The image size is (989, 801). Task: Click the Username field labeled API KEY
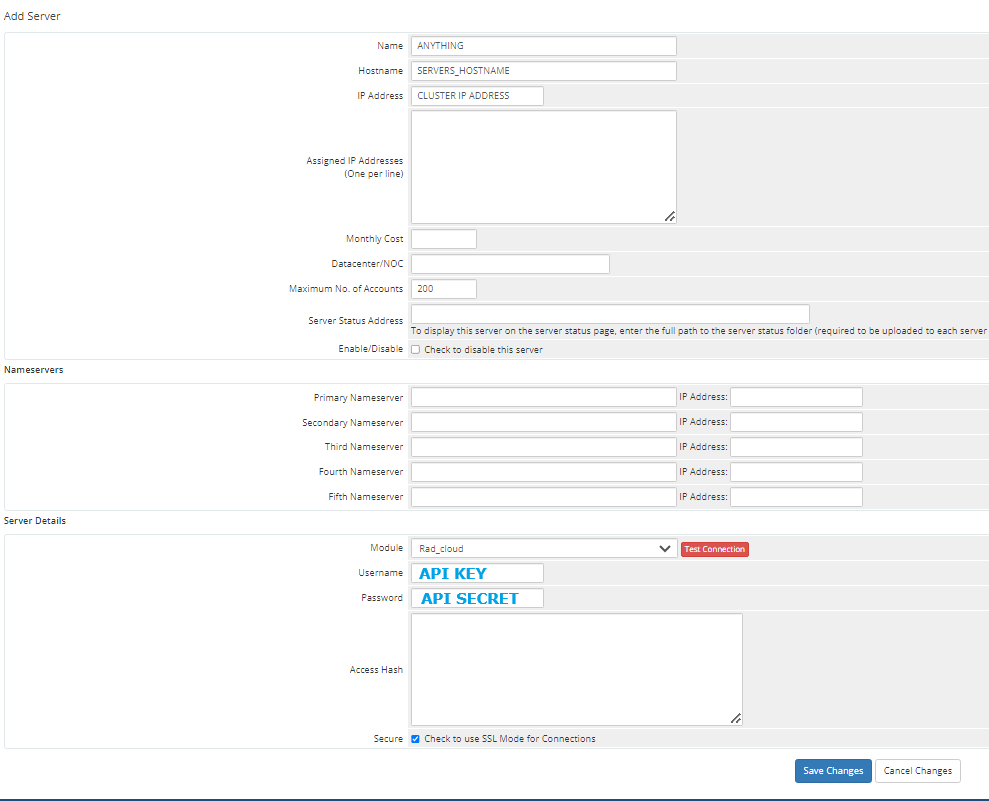point(477,573)
